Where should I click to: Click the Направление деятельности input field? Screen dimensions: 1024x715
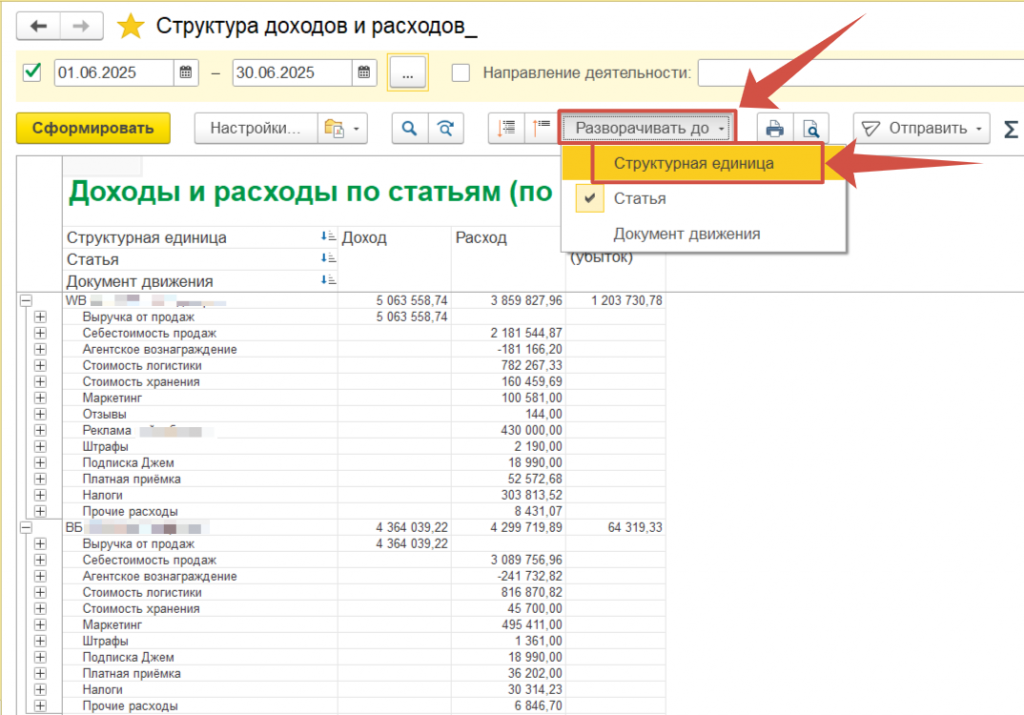860,73
